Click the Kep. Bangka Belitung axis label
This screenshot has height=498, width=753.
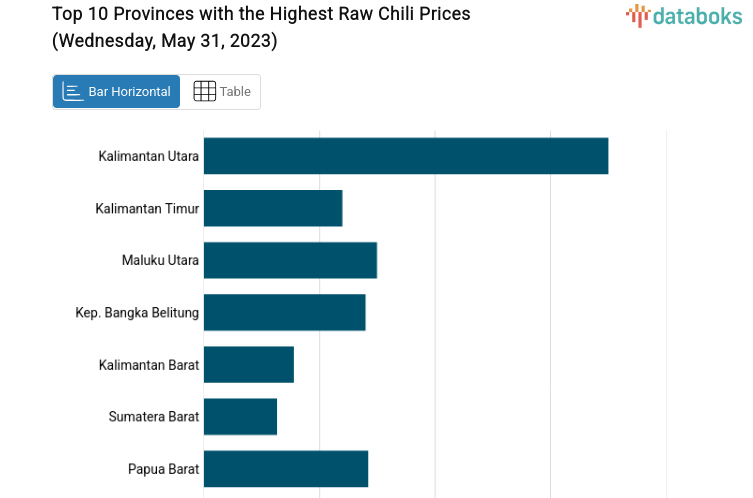click(x=137, y=312)
